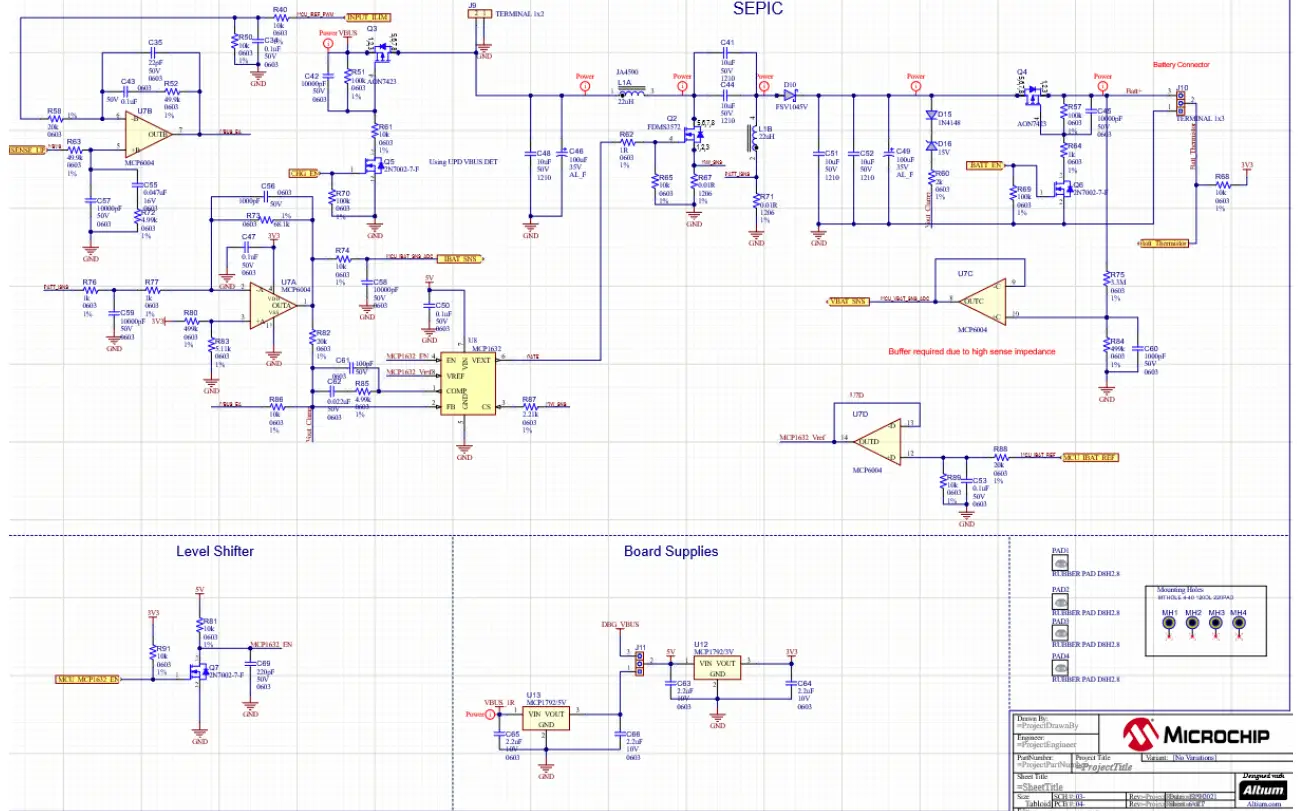Open the Altium.com link
This screenshot has height=811, width=1298.
point(1264,804)
